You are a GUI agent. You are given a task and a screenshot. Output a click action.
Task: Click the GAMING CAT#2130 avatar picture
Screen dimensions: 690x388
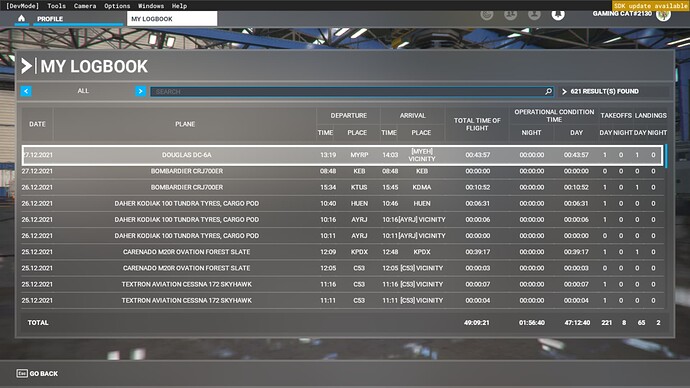point(663,15)
